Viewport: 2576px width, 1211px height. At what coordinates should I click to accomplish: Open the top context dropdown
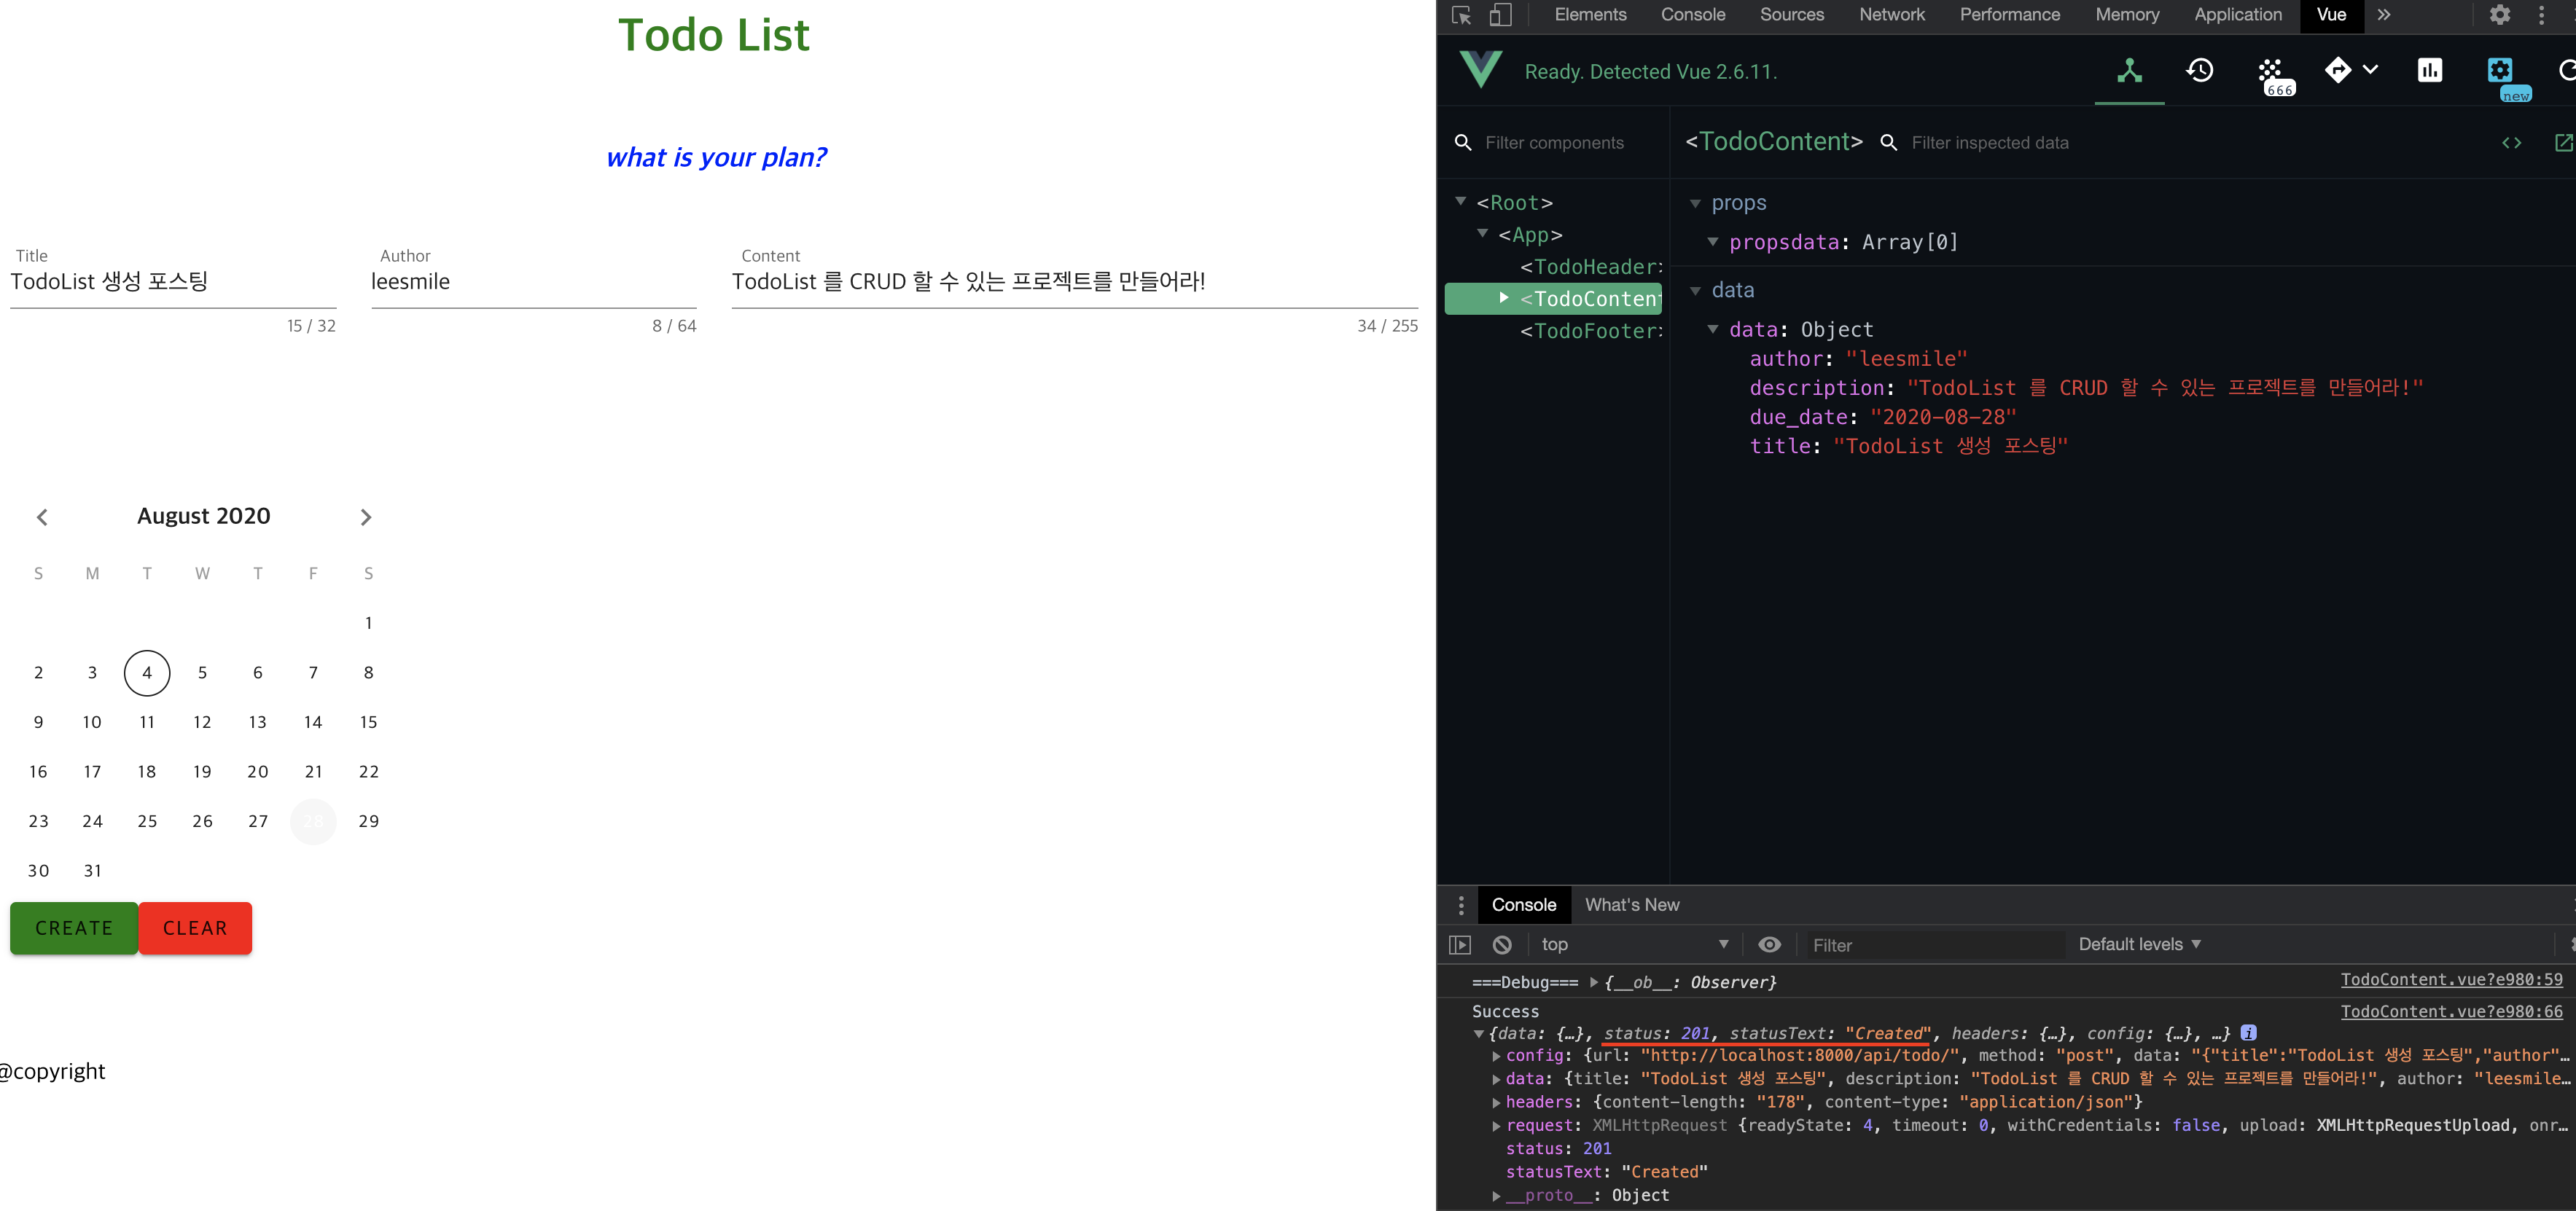point(1634,944)
